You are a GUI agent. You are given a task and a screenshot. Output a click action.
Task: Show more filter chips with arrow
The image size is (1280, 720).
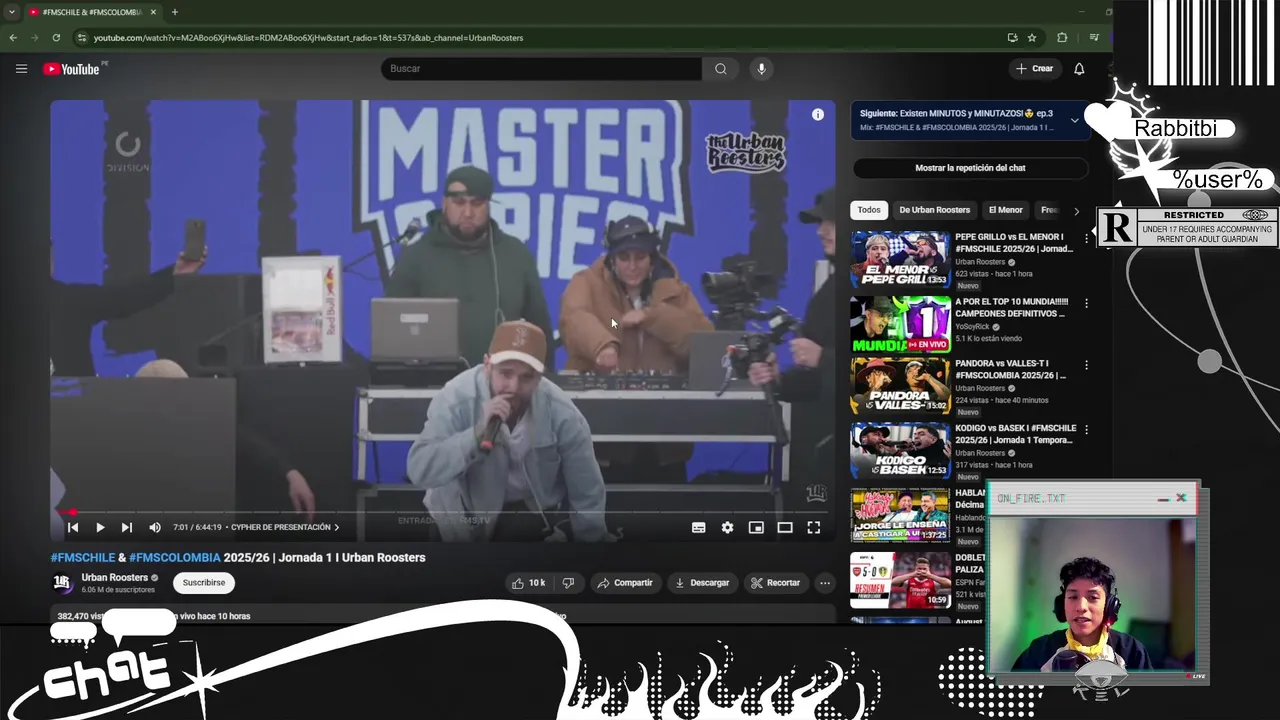pyautogui.click(x=1076, y=211)
